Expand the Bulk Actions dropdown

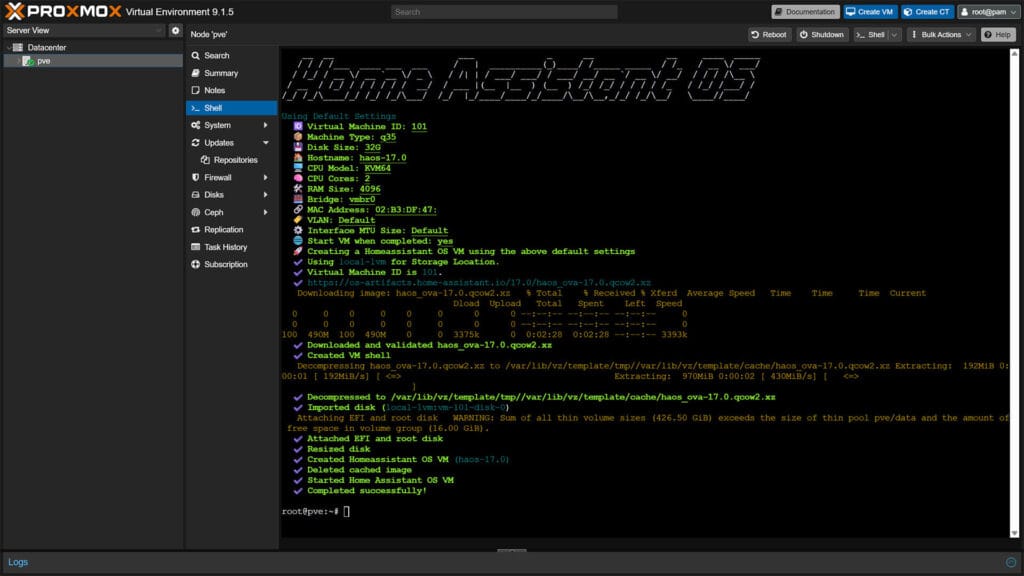click(942, 33)
